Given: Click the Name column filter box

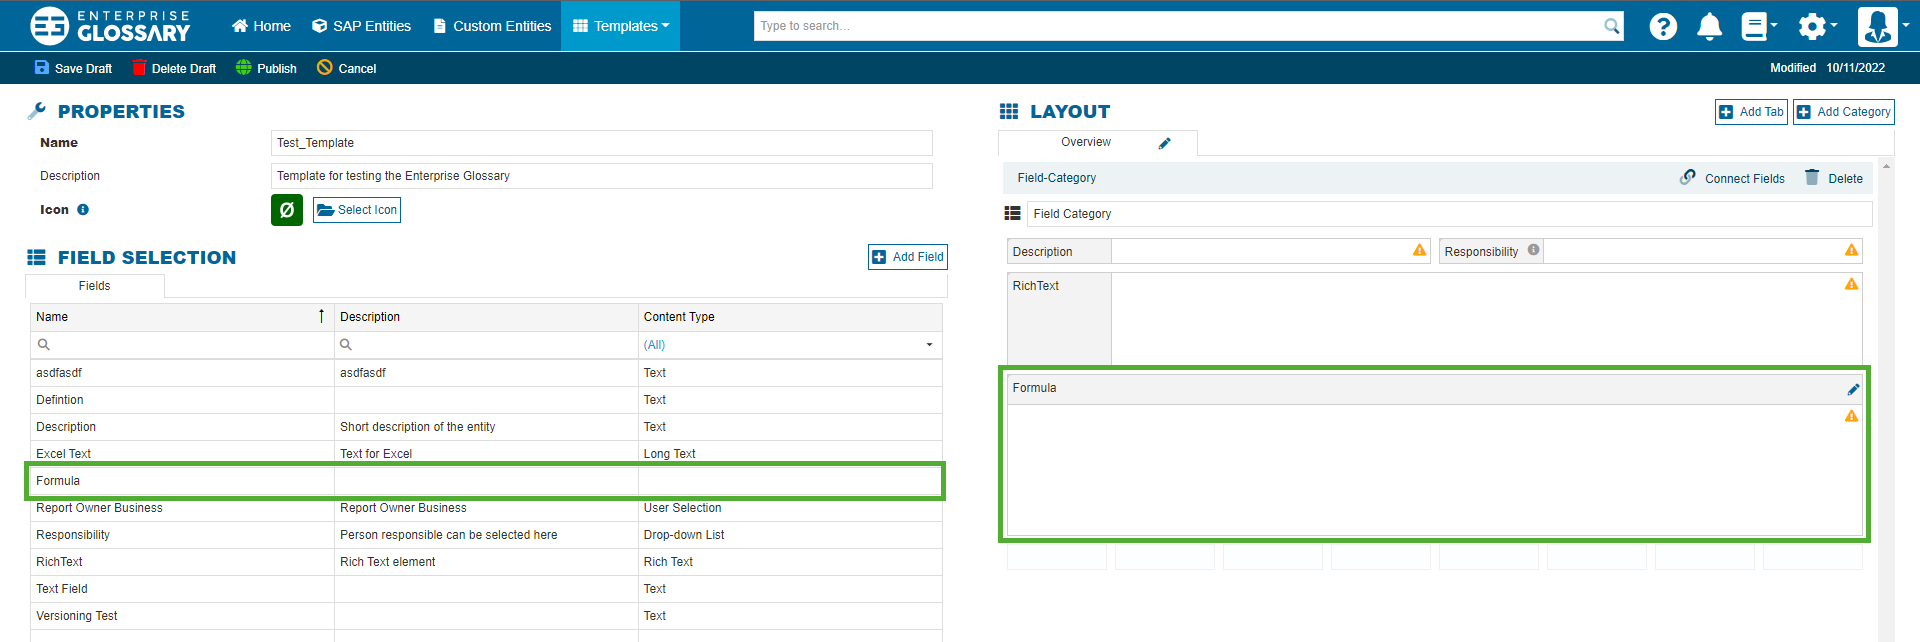Looking at the screenshot, I should point(182,345).
